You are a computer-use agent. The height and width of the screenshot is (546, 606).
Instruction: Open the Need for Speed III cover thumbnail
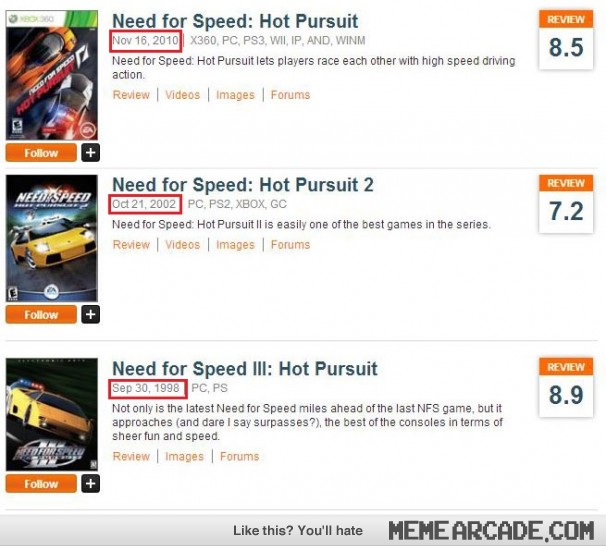tap(52, 414)
